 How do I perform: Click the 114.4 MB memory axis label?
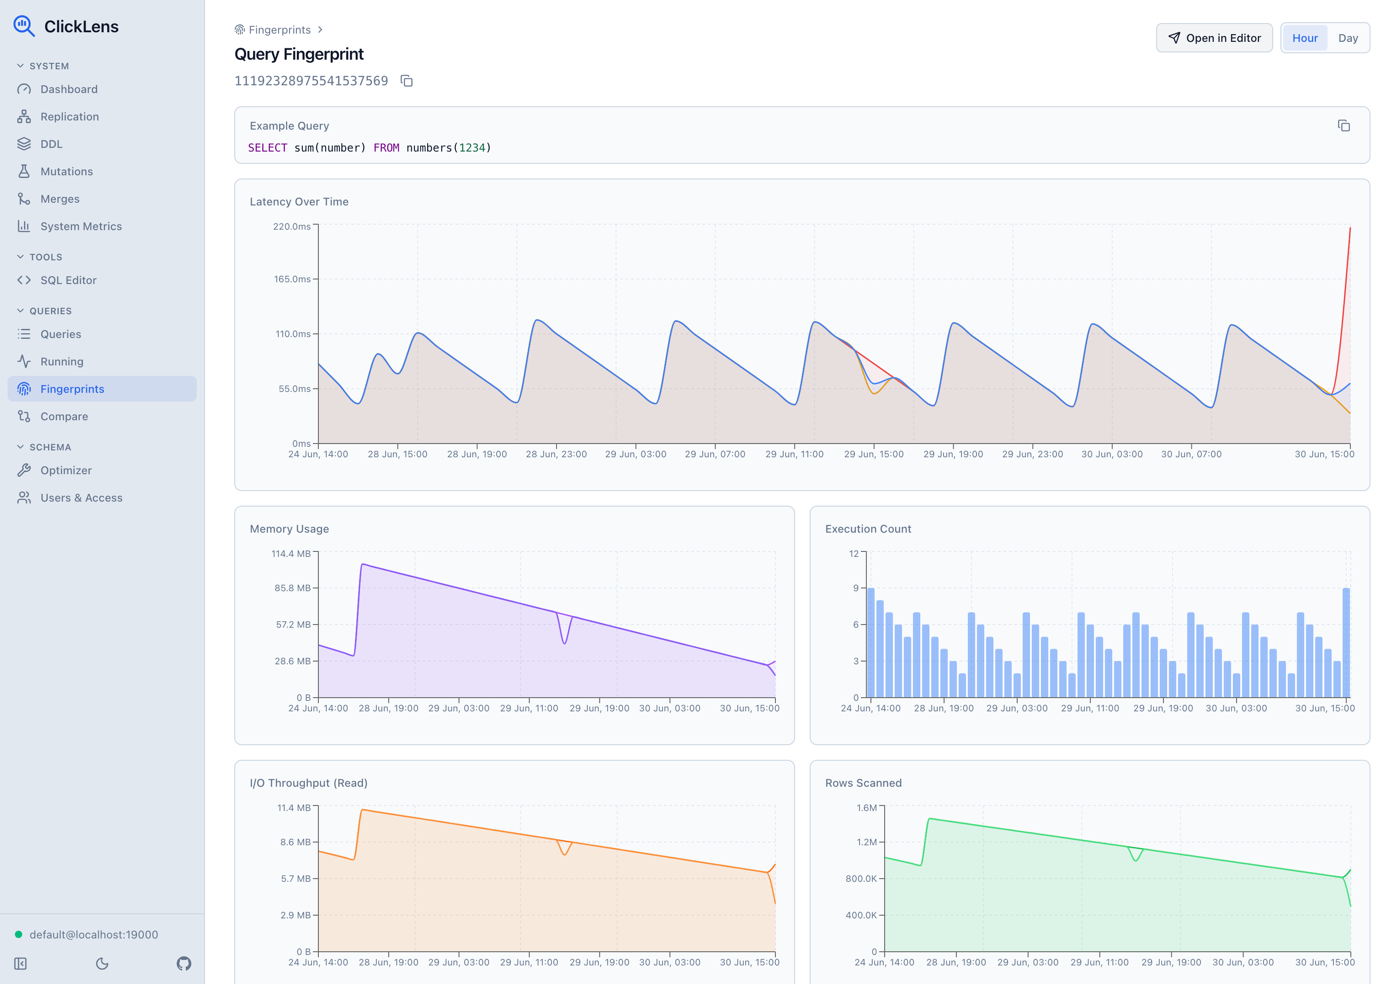(x=291, y=554)
